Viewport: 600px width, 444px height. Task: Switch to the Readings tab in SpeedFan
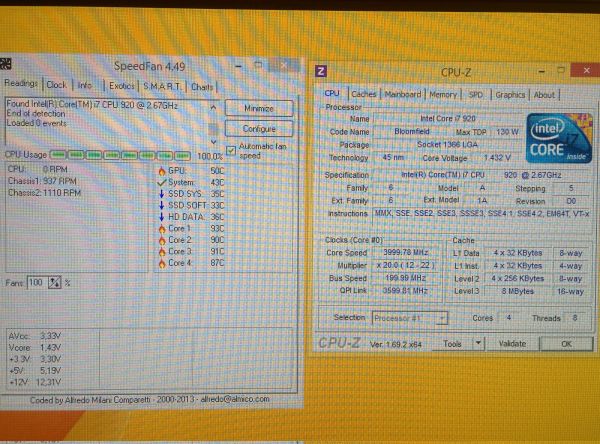tap(21, 83)
